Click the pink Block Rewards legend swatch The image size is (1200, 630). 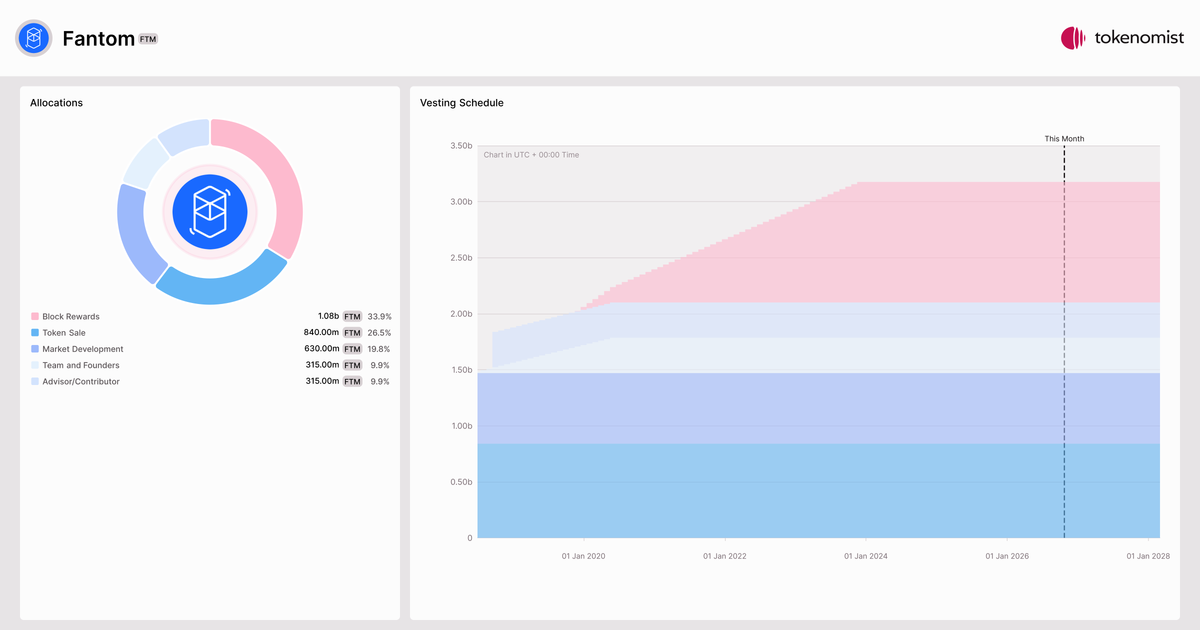pos(35,317)
